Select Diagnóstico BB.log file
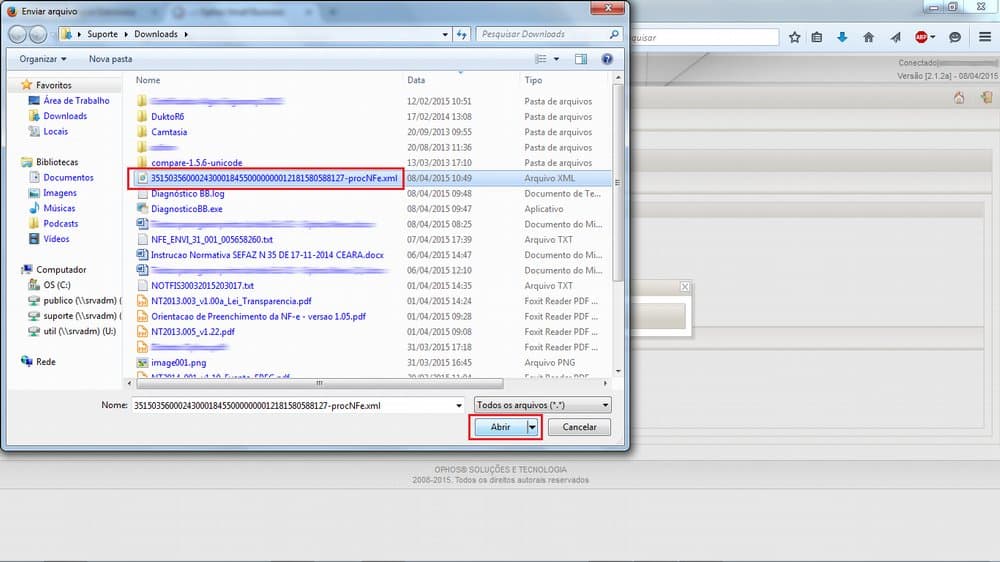The image size is (1000, 562). (x=188, y=193)
